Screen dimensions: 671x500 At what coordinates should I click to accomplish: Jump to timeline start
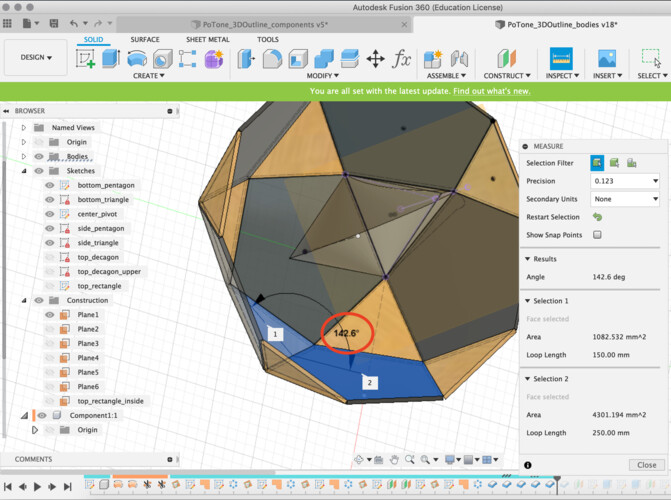point(8,487)
